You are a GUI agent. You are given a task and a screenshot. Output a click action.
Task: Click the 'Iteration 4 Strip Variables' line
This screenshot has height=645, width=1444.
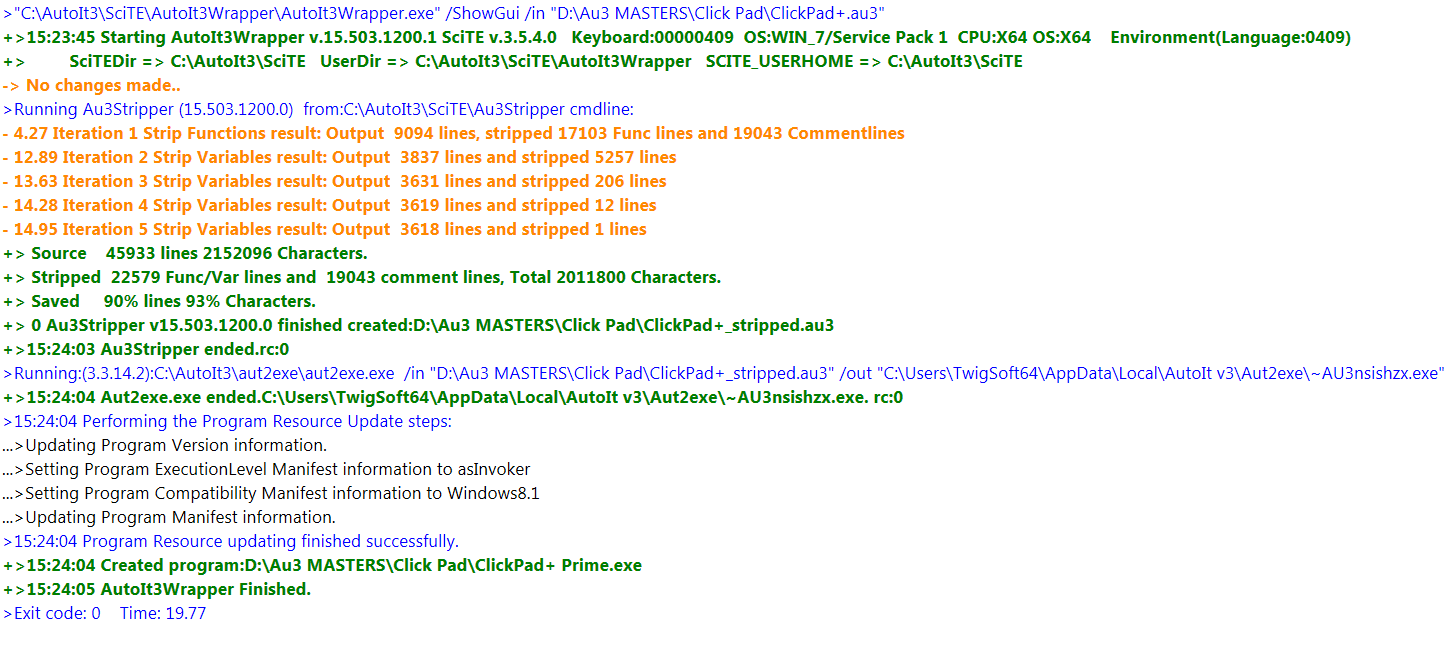(x=330, y=205)
